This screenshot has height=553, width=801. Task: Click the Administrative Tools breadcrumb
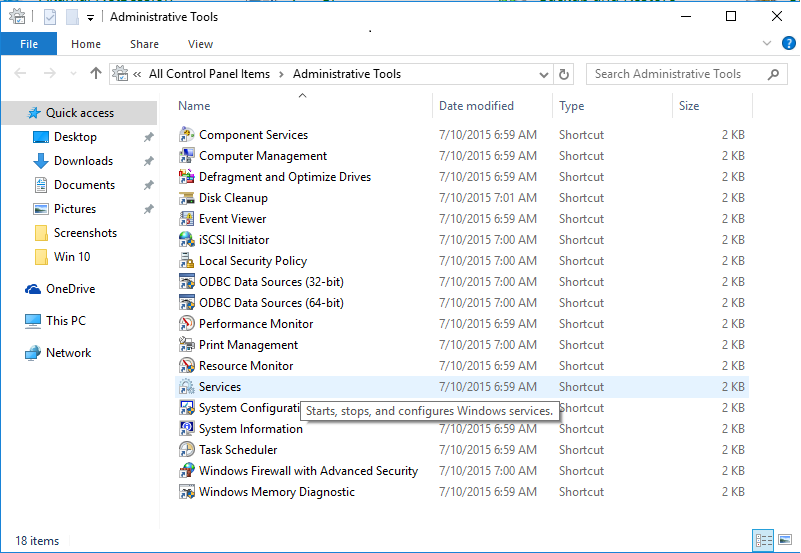click(347, 74)
